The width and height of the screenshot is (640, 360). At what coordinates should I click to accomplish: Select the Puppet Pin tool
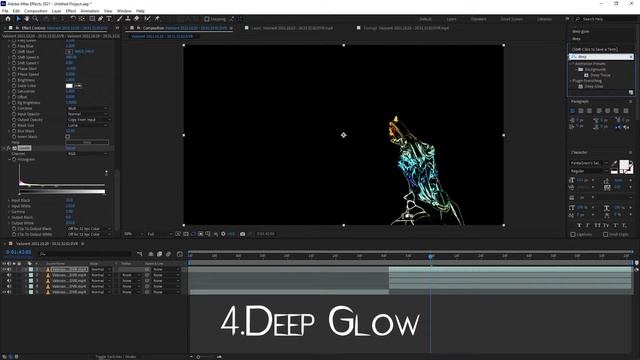(157, 19)
